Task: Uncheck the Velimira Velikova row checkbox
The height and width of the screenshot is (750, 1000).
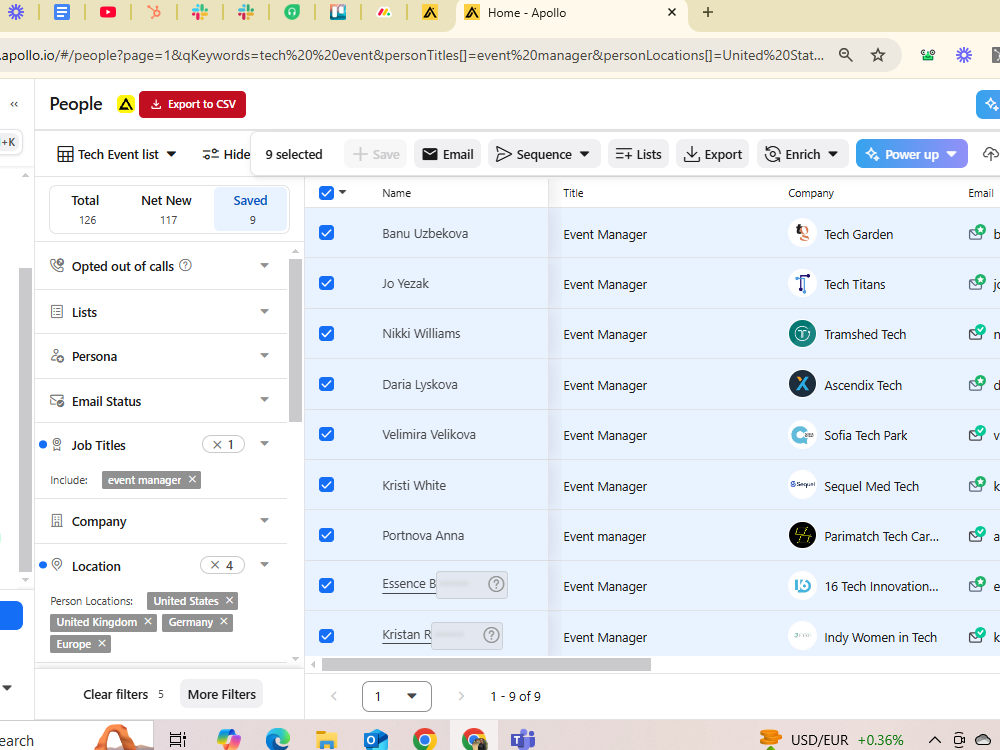Action: click(x=326, y=434)
